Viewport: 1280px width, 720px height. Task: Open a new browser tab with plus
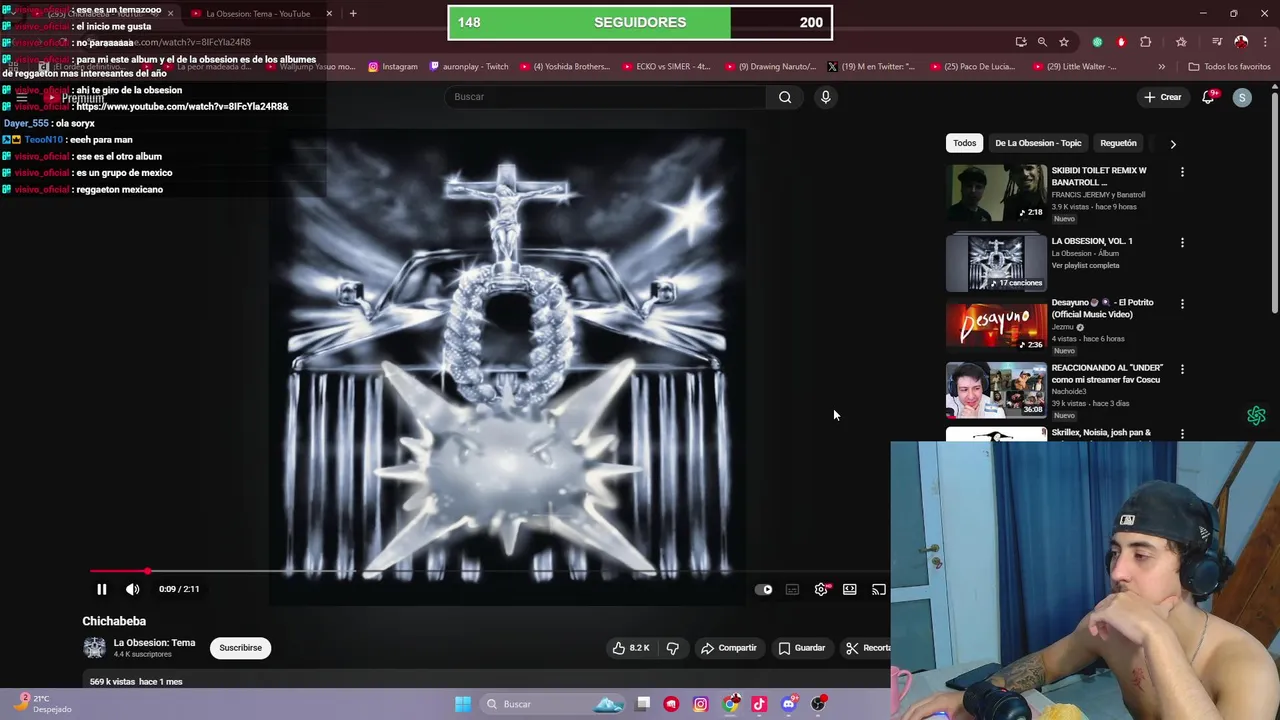pyautogui.click(x=353, y=14)
